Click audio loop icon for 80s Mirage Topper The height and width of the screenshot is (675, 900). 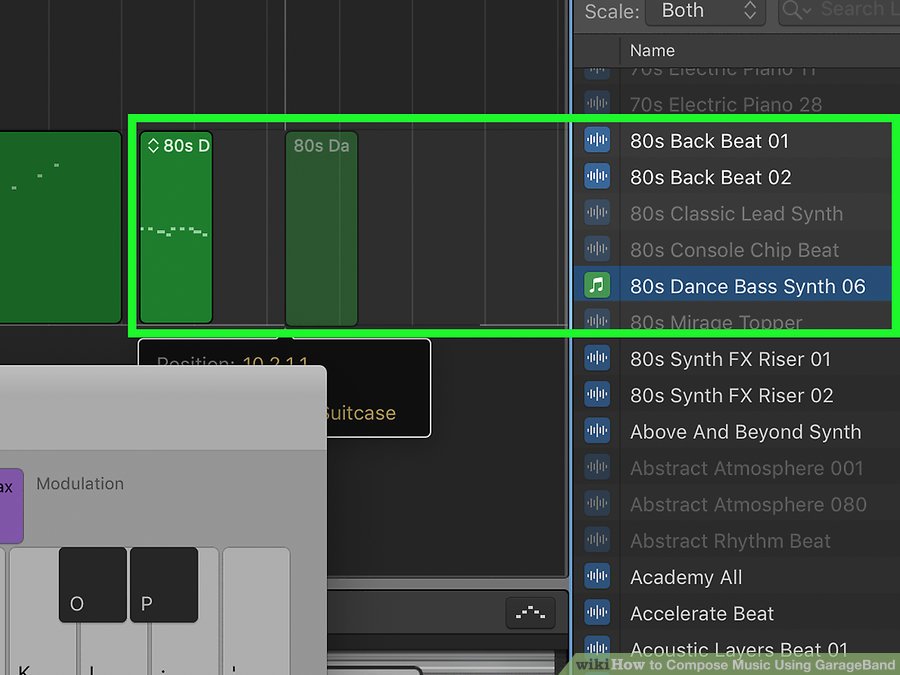point(597,321)
